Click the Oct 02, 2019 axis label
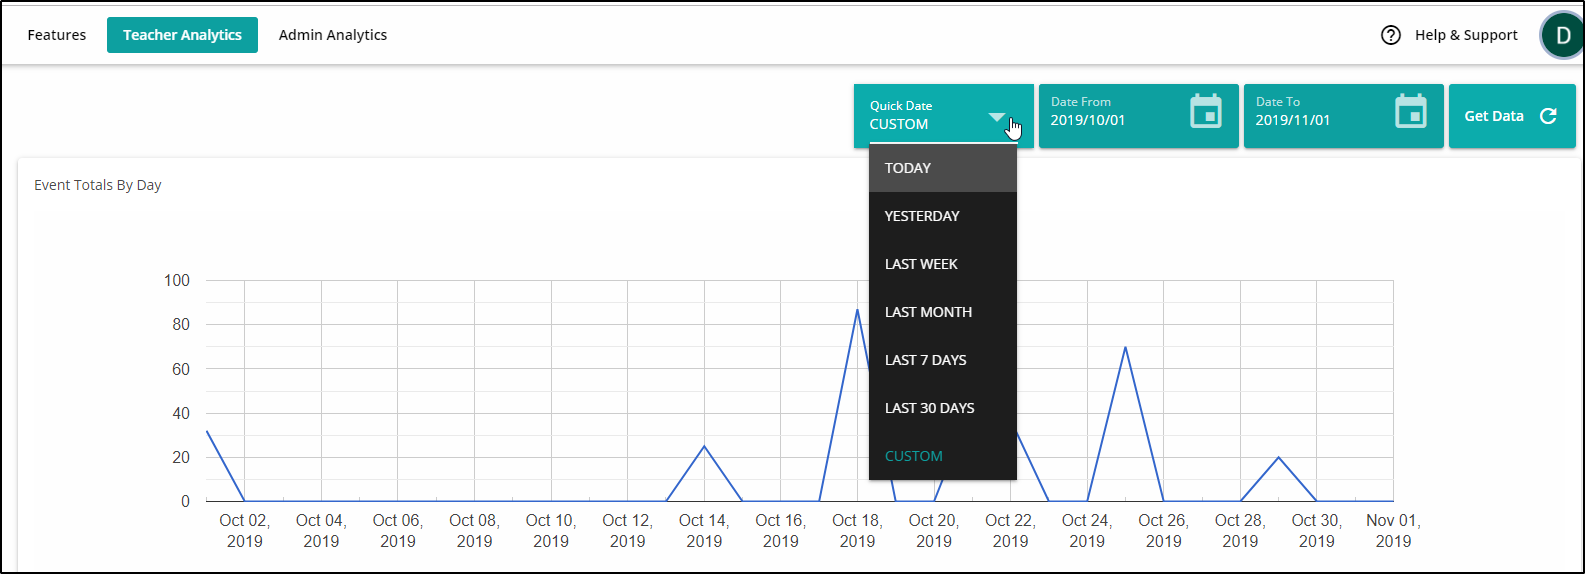1585x574 pixels. pyautogui.click(x=245, y=531)
